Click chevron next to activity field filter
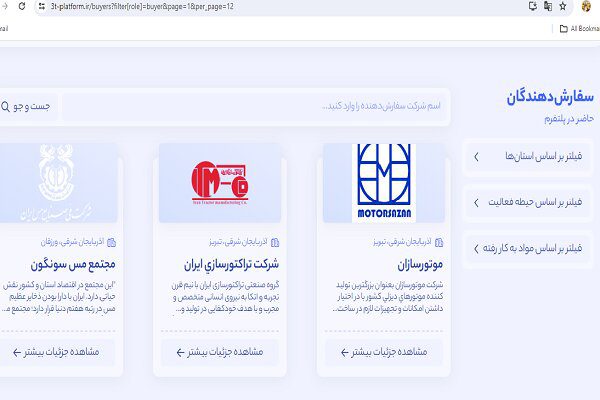The width and height of the screenshot is (600, 400). (476, 202)
